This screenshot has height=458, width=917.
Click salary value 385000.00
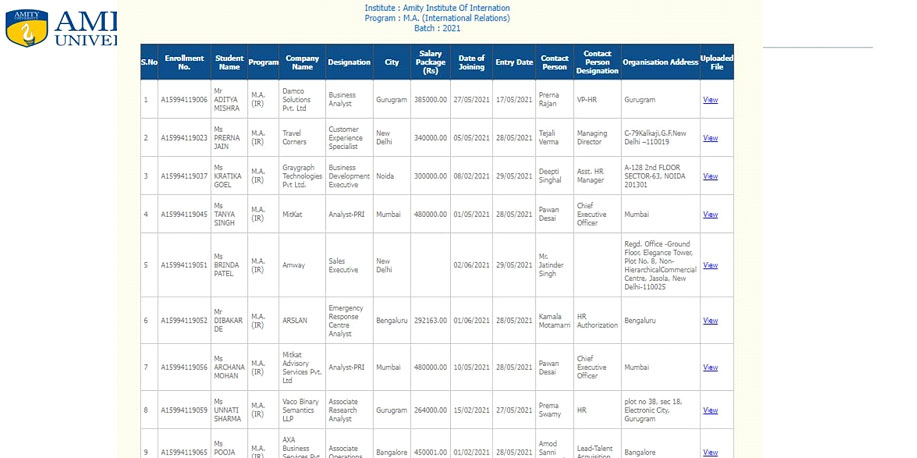430,100
